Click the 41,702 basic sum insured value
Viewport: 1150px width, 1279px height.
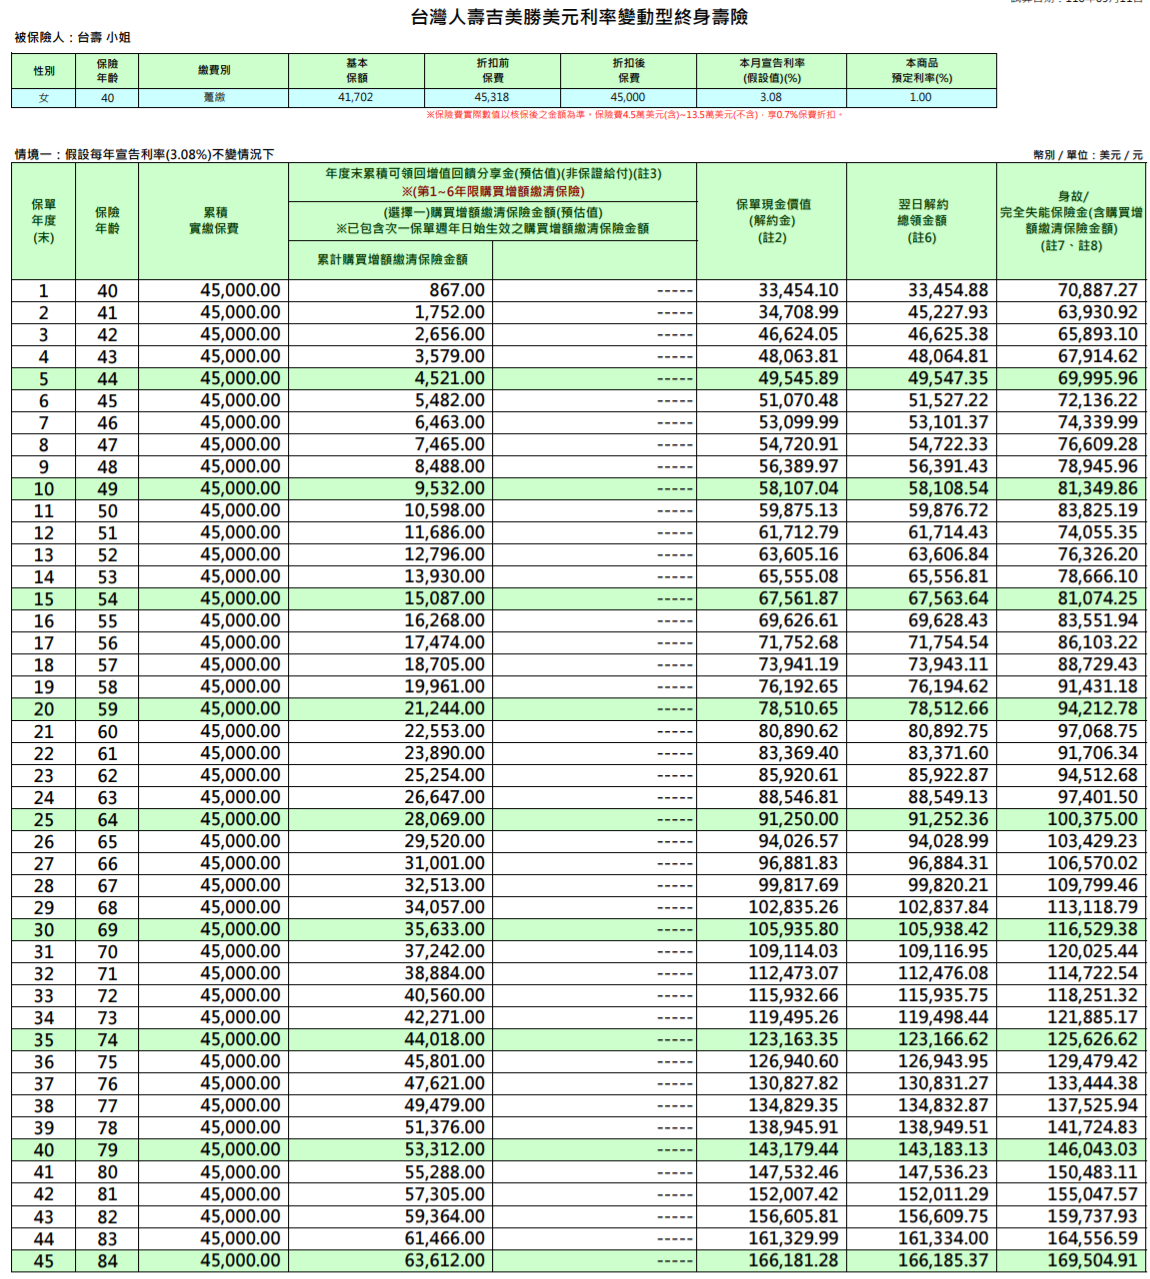coord(357,98)
